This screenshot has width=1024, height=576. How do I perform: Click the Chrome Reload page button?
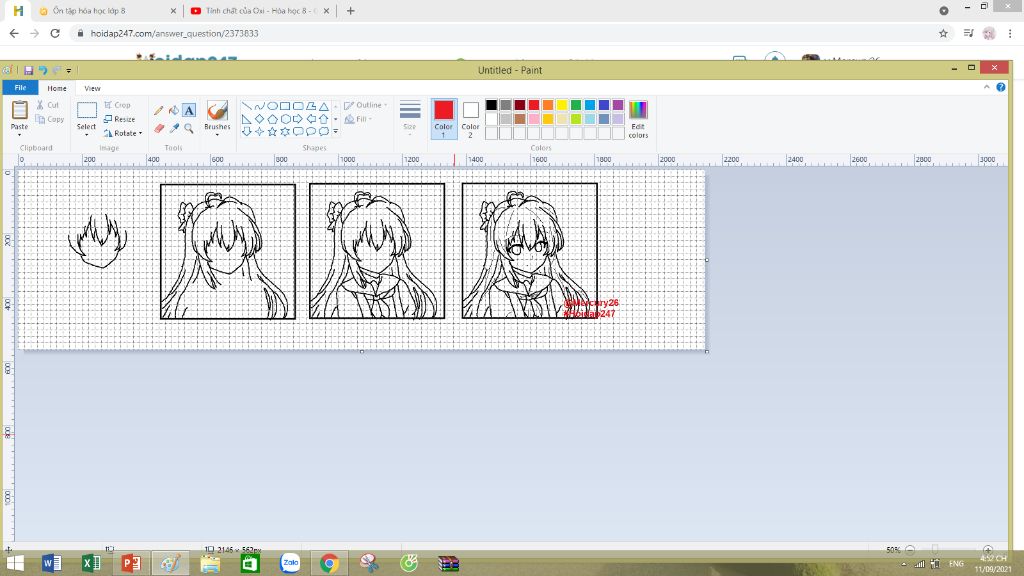click(x=55, y=33)
